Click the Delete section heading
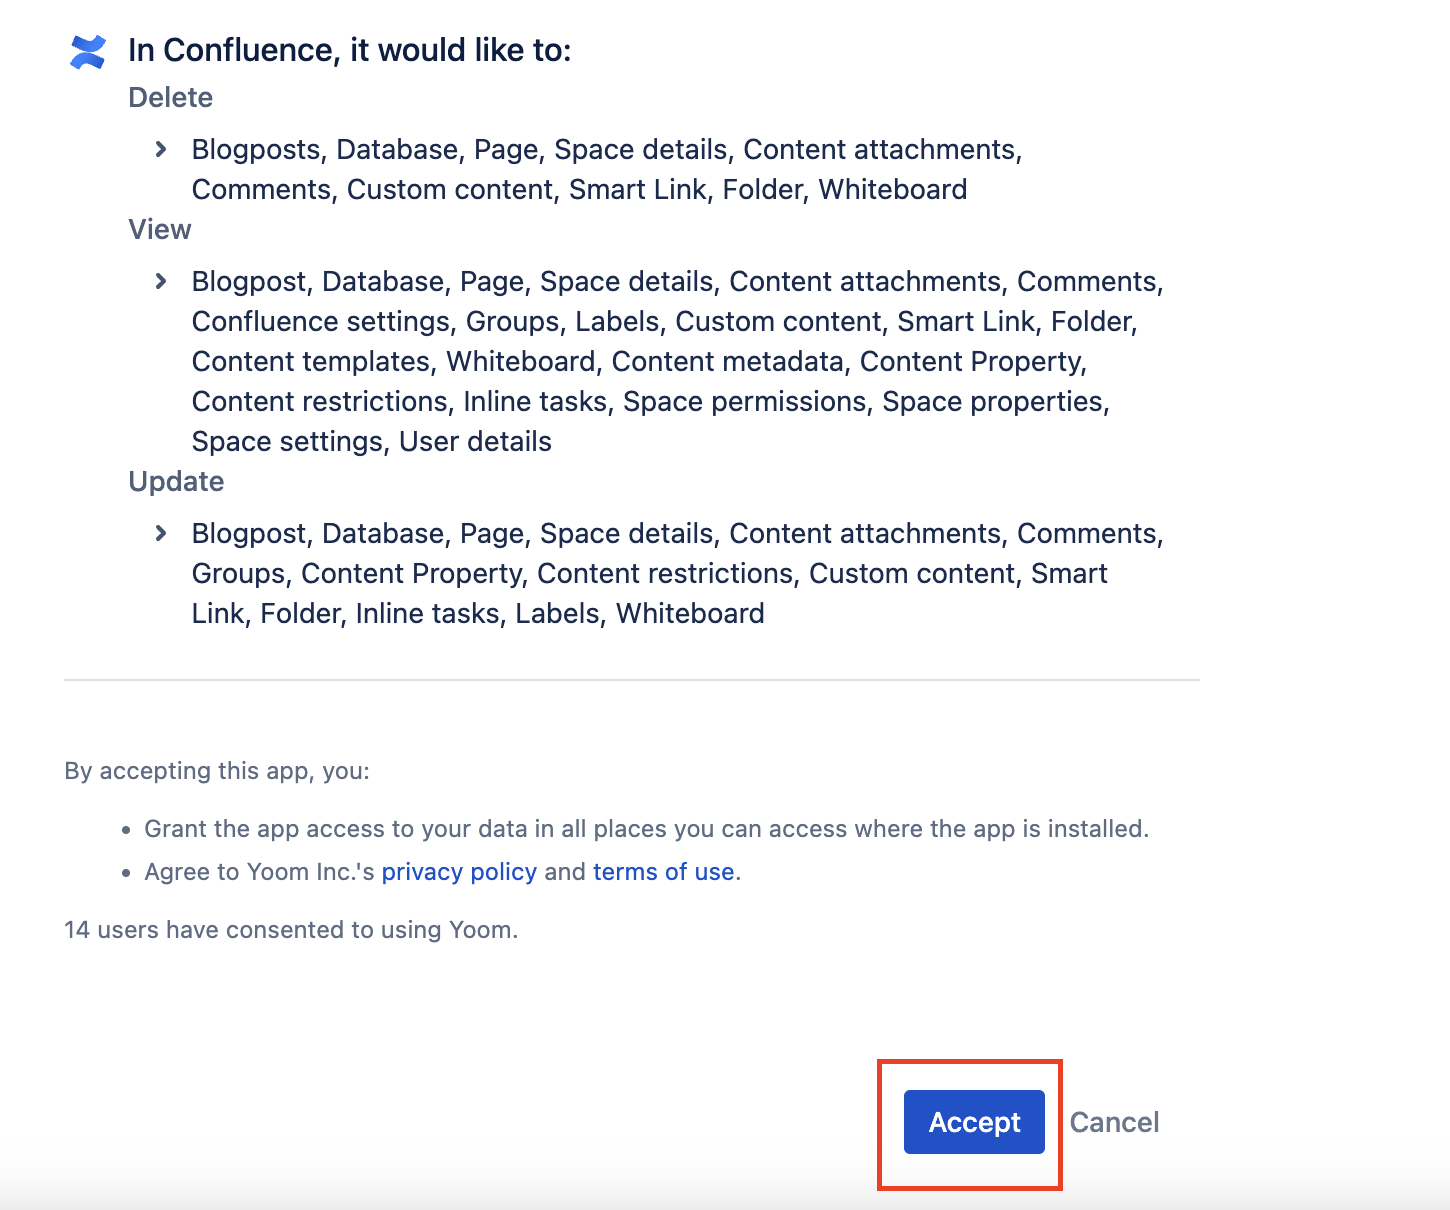This screenshot has height=1210, width=1450. [171, 97]
